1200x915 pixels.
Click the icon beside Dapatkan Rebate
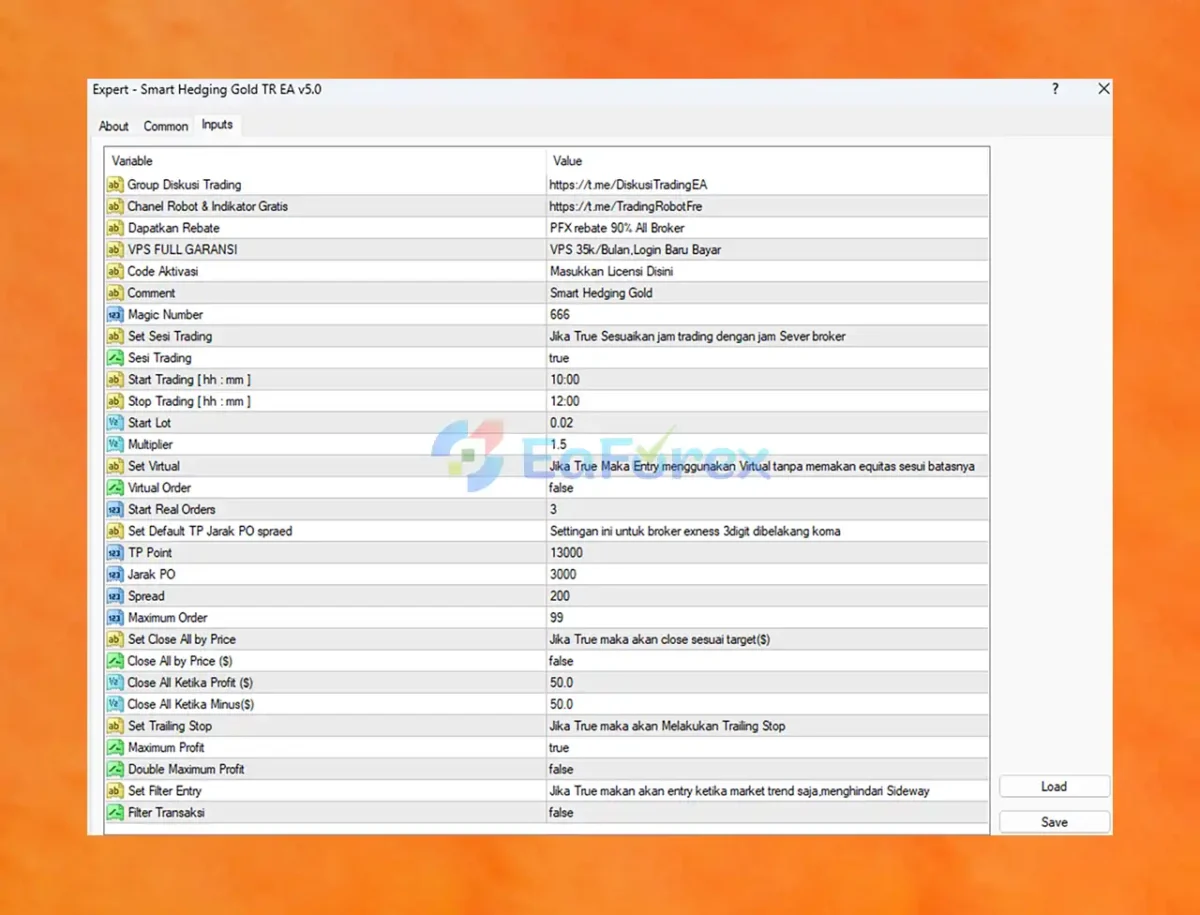(x=114, y=228)
